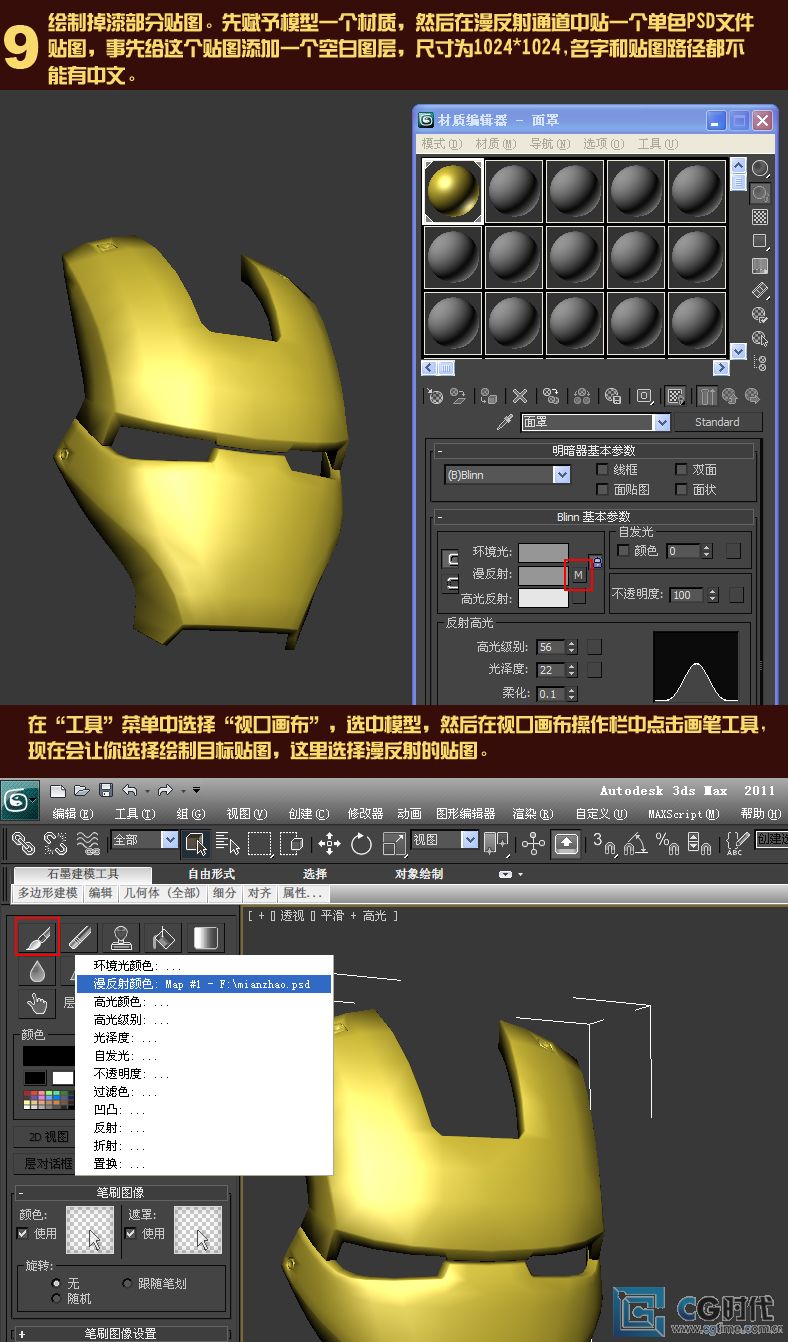This screenshot has width=788, height=1342.
Task: Click the Save file icon in quick toolbar
Action: point(107,790)
